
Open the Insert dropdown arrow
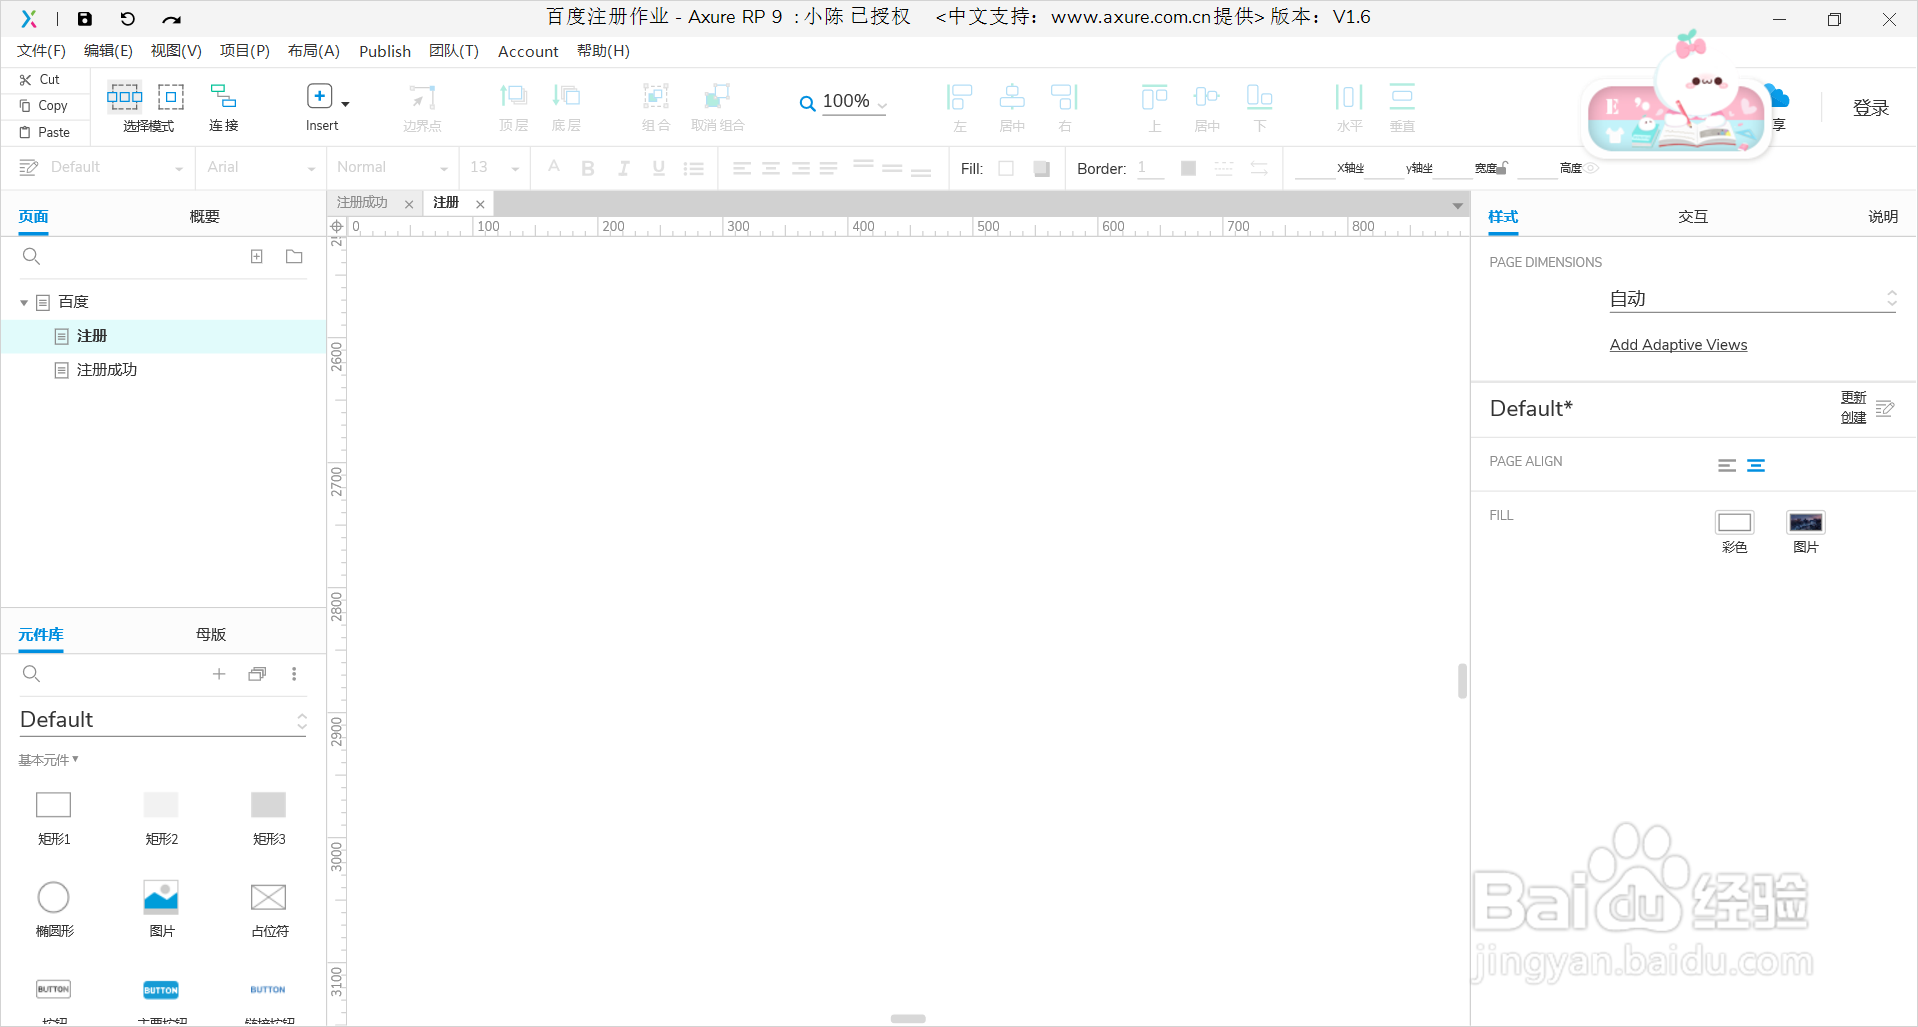pyautogui.click(x=345, y=104)
